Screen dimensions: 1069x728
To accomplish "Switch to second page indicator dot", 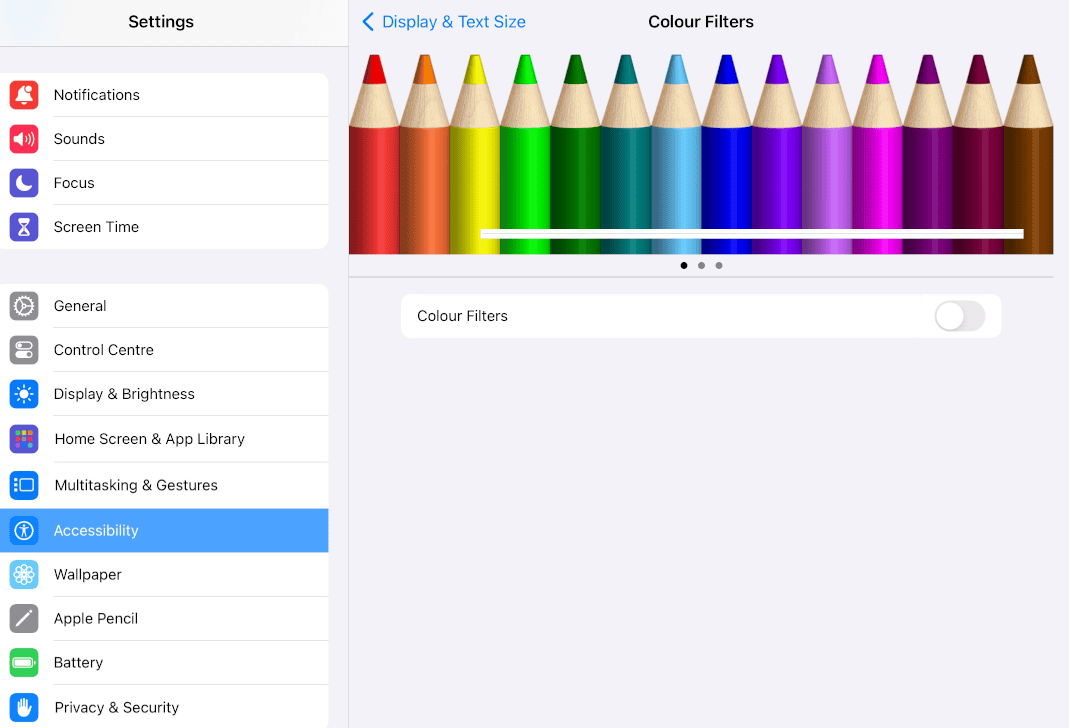I will (x=701, y=266).
